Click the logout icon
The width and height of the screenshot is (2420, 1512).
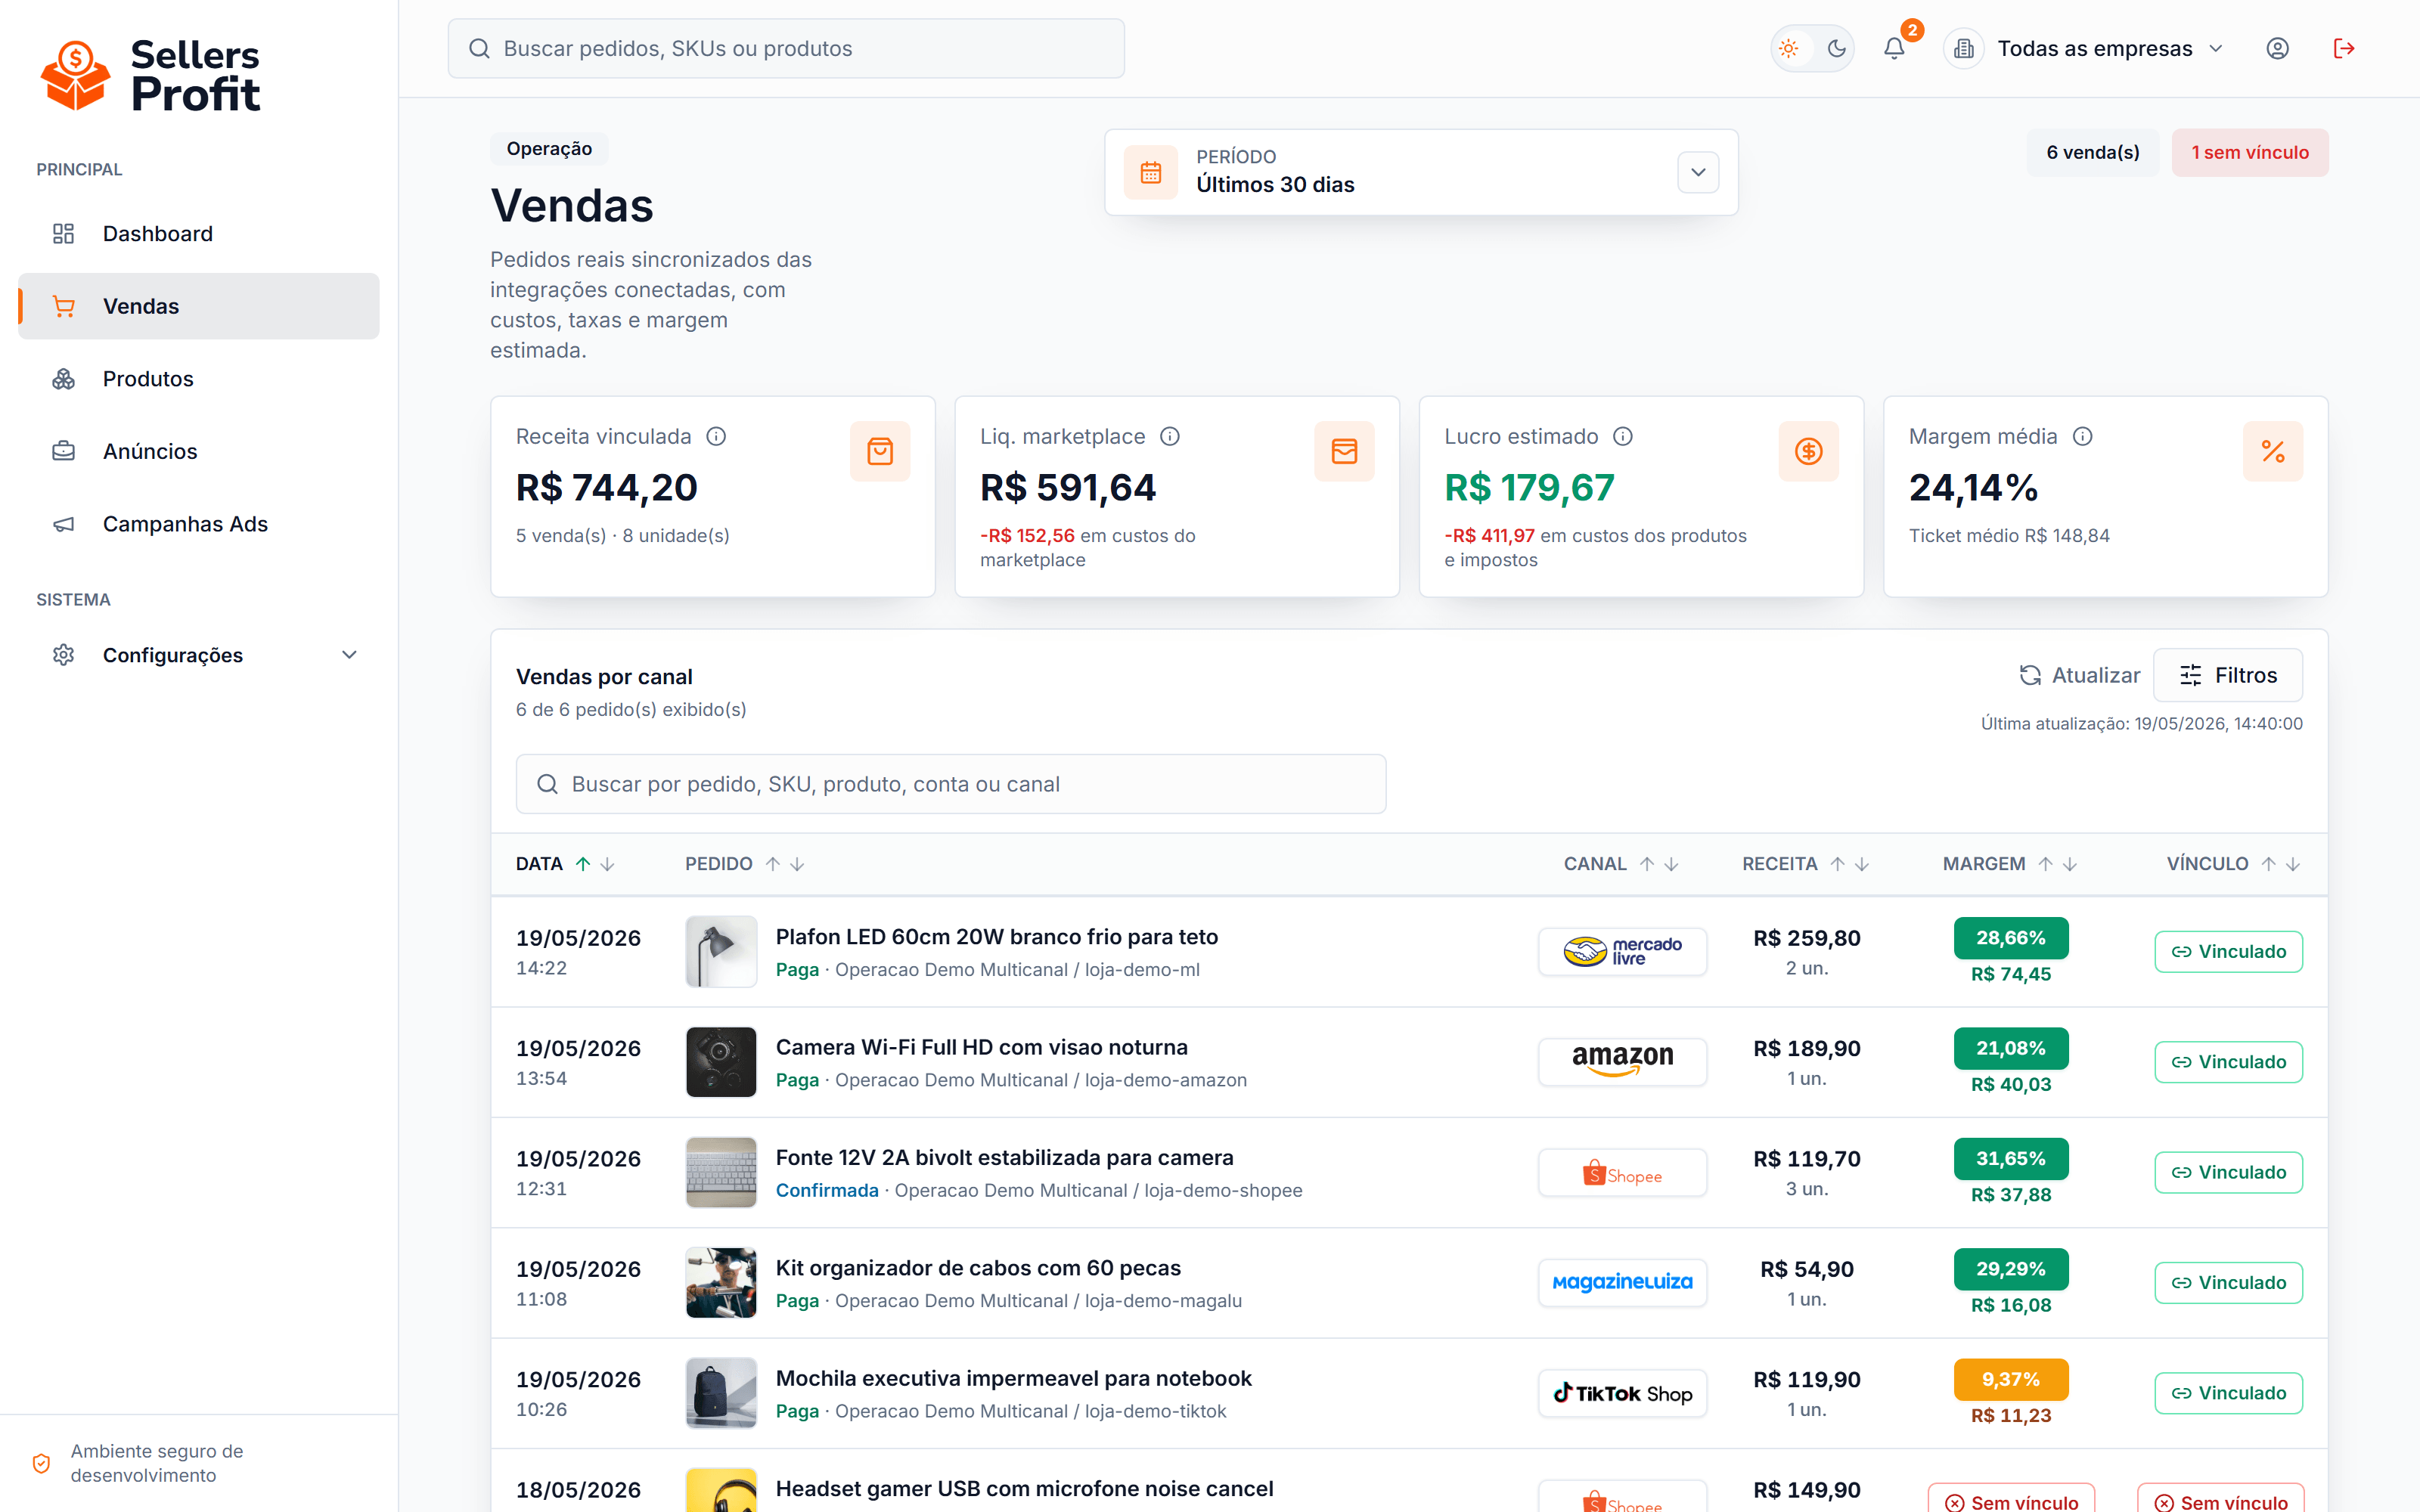tap(2344, 48)
